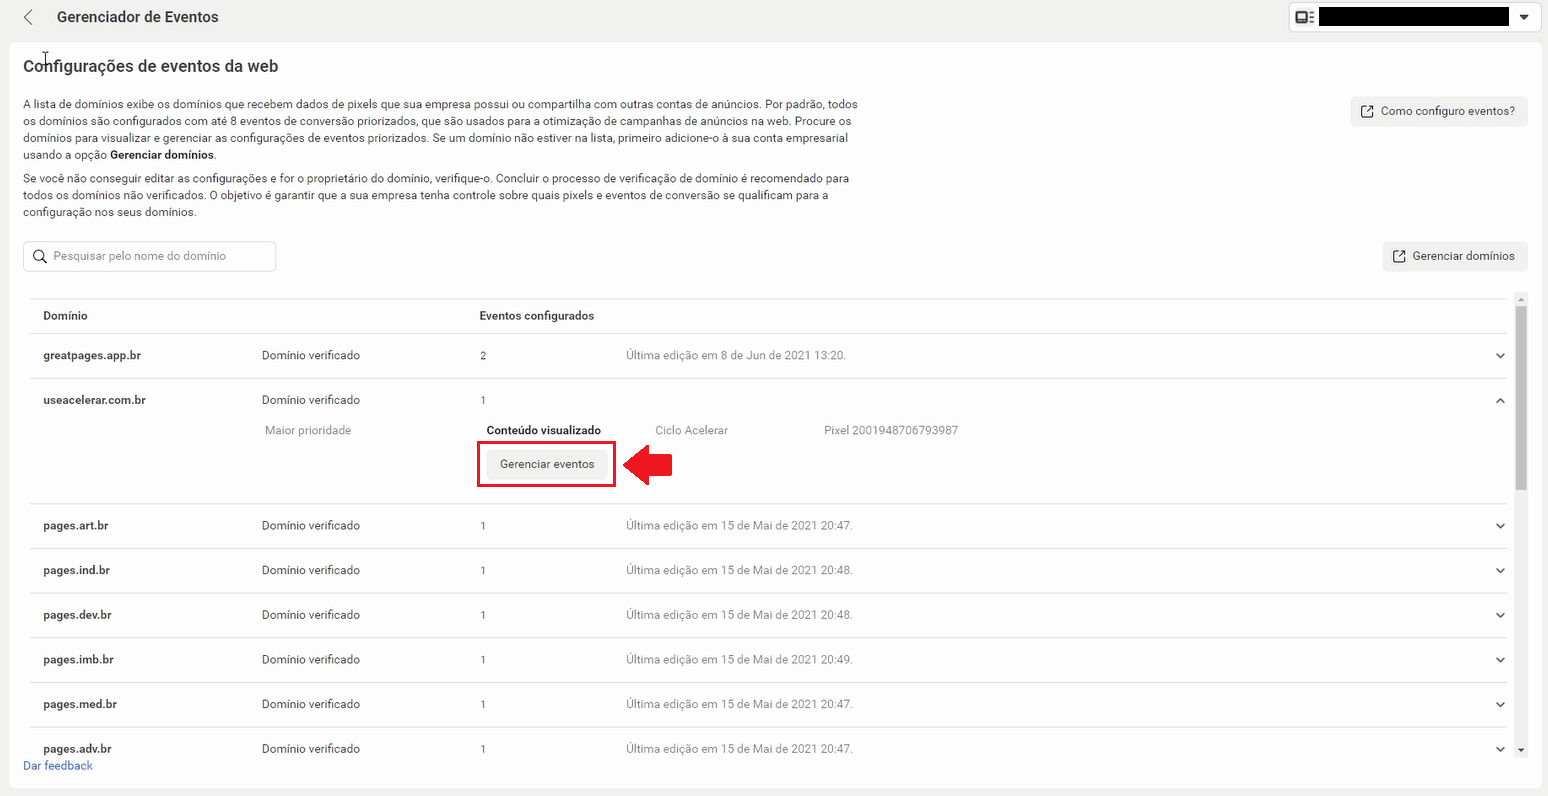Viewport: 1548px width, 796px height.
Task: Click the pages.ind.br domain name
Action: (x=77, y=570)
